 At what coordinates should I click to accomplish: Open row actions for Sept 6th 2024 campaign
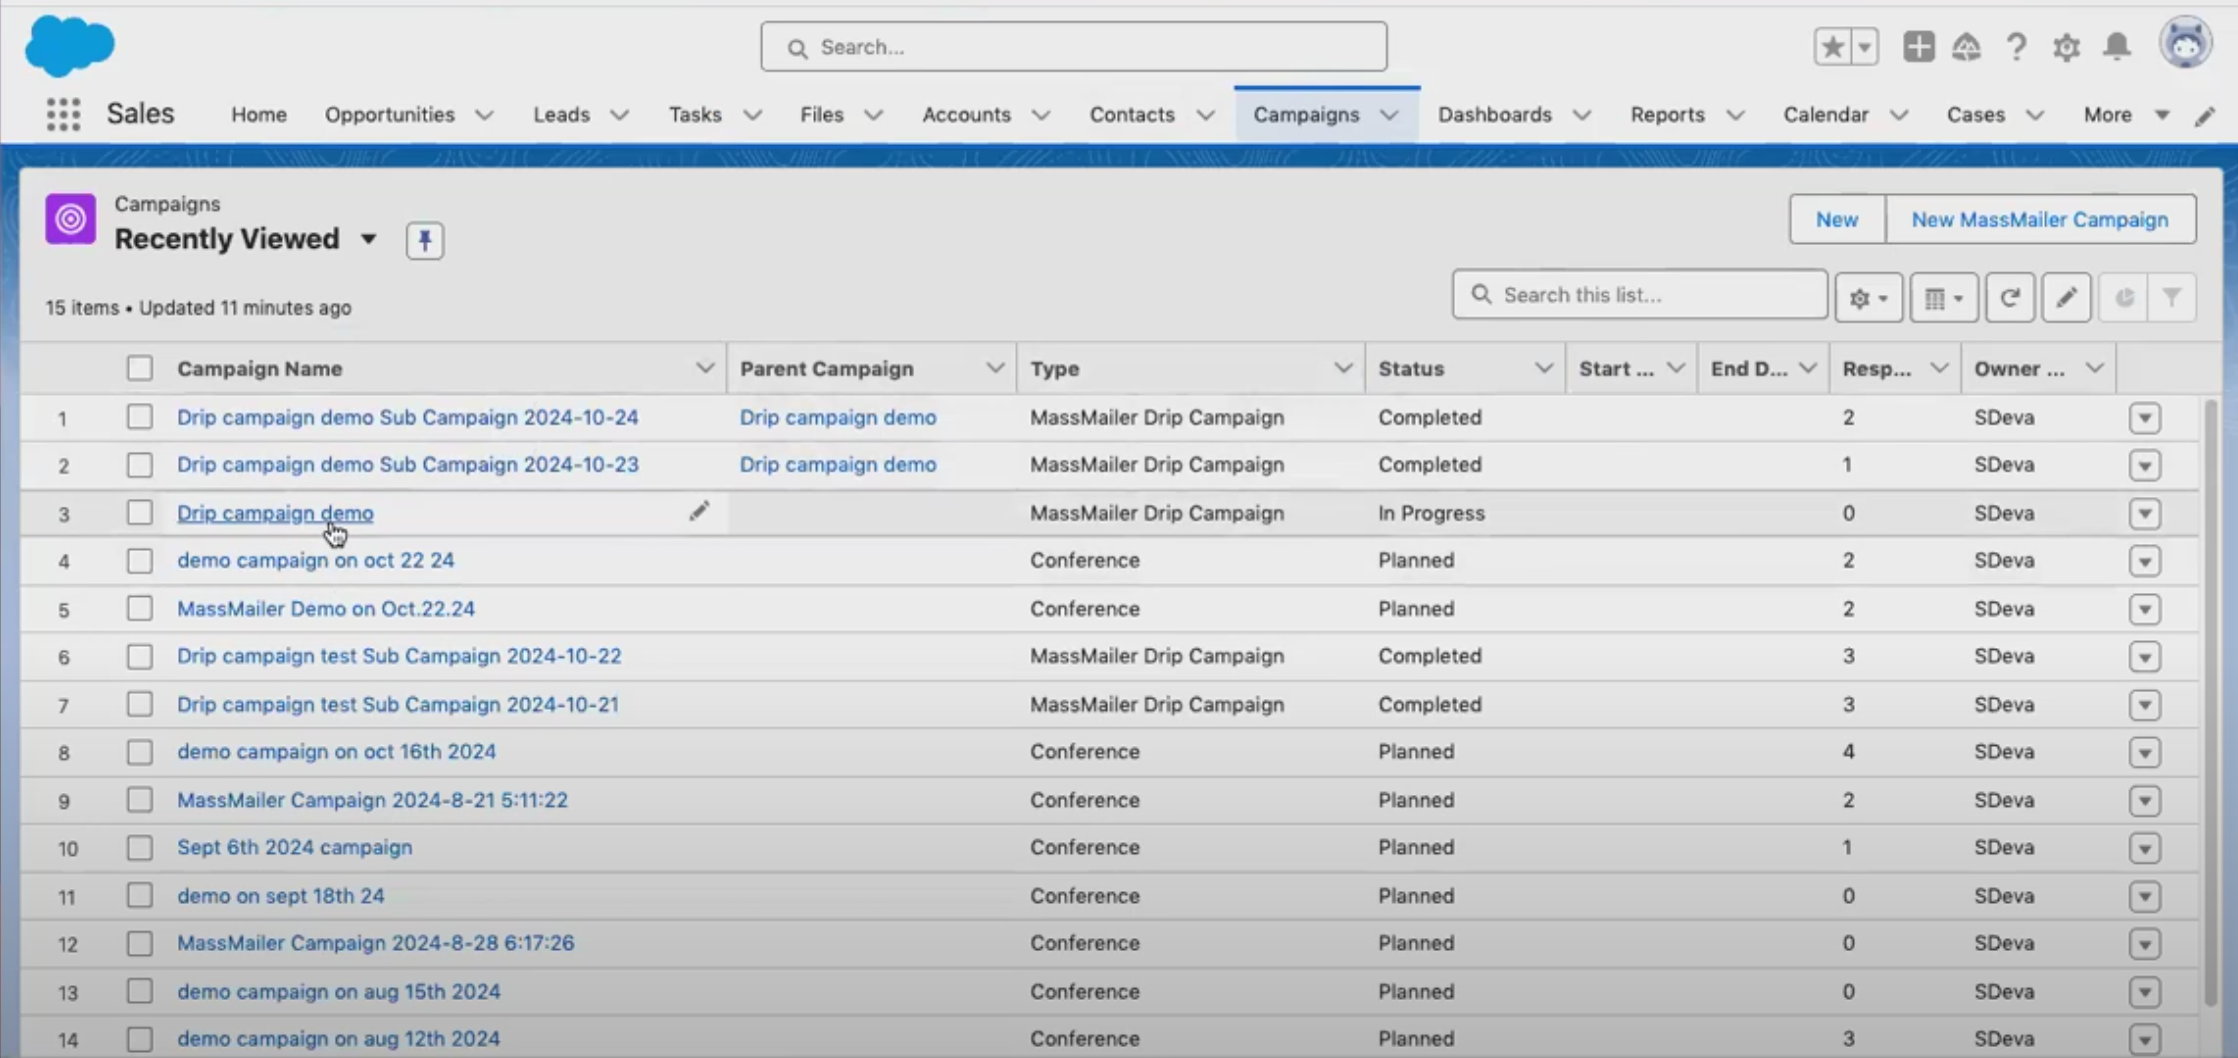2145,848
